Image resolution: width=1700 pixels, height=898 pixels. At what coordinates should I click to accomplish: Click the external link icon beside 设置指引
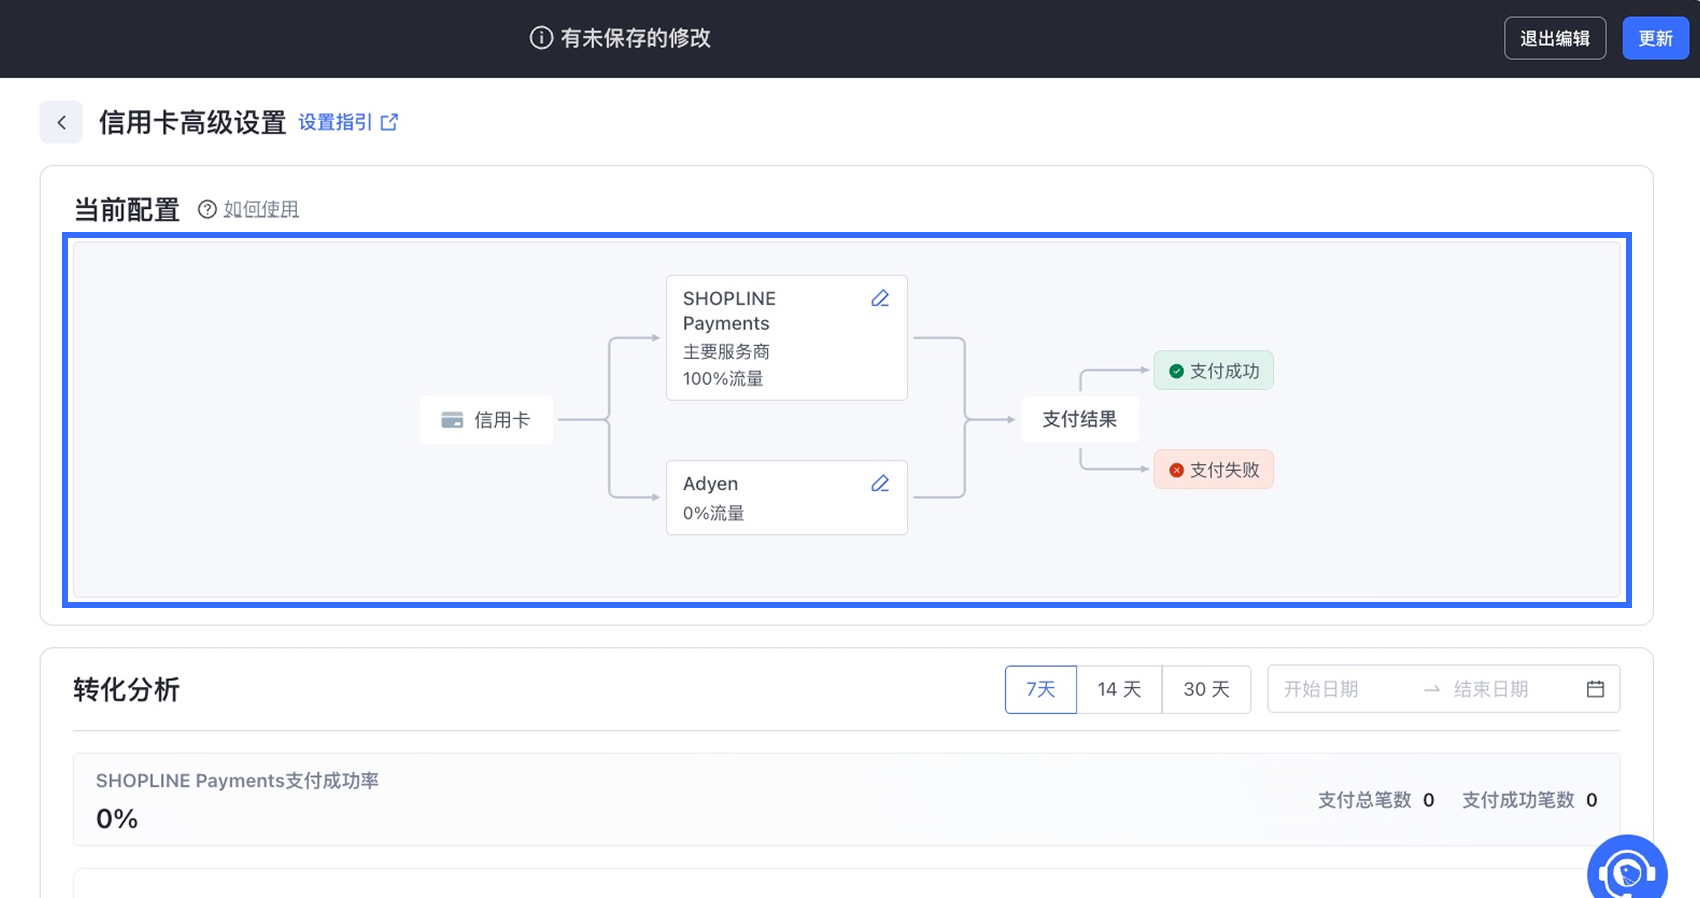[390, 122]
